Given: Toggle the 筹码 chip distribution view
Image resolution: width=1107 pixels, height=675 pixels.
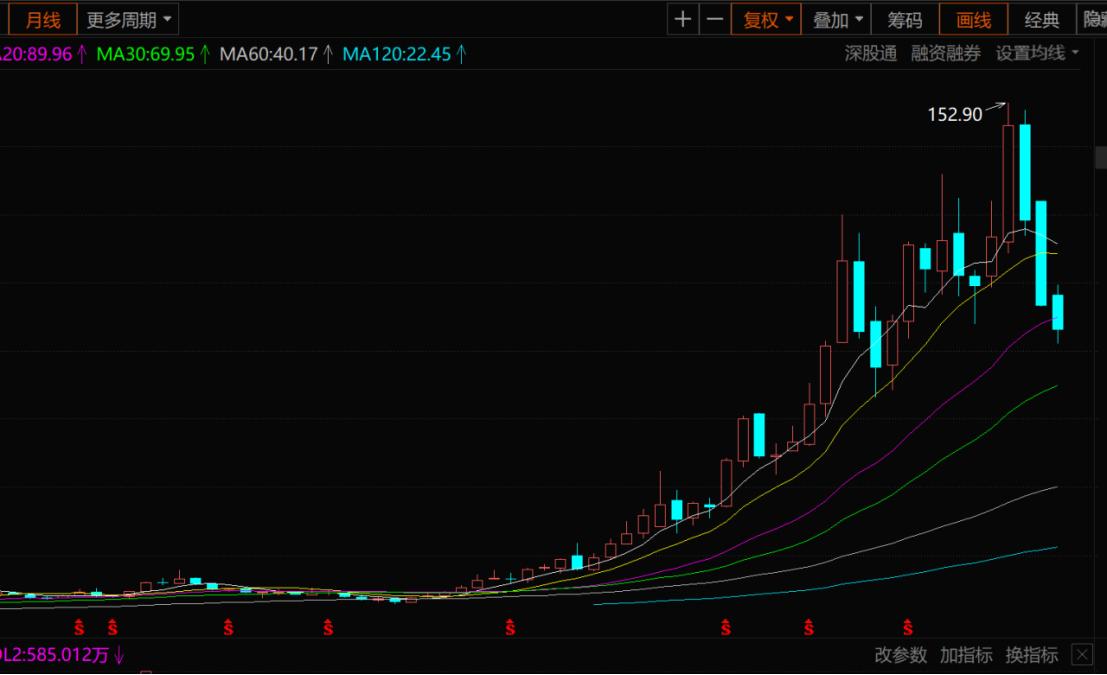Looking at the screenshot, I should [905, 19].
